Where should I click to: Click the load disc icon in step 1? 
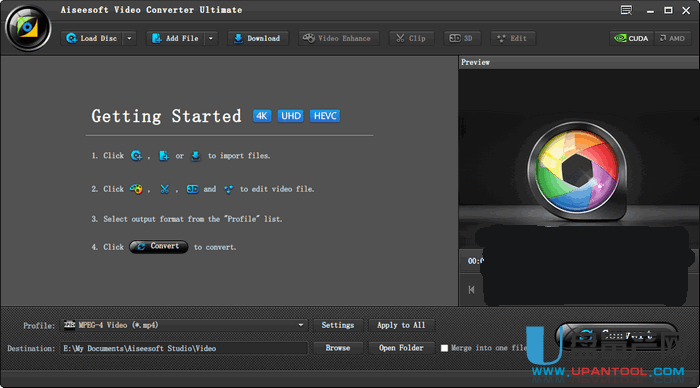click(x=136, y=155)
